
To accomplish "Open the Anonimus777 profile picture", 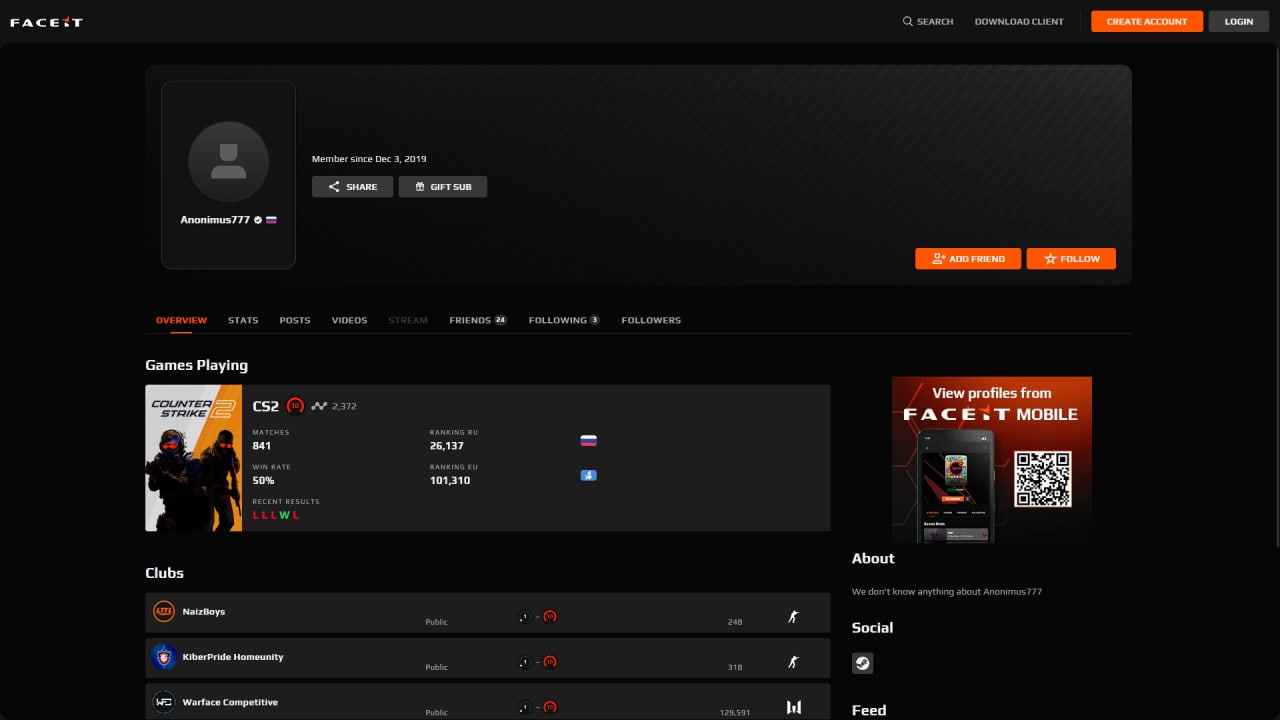I will click(x=228, y=161).
